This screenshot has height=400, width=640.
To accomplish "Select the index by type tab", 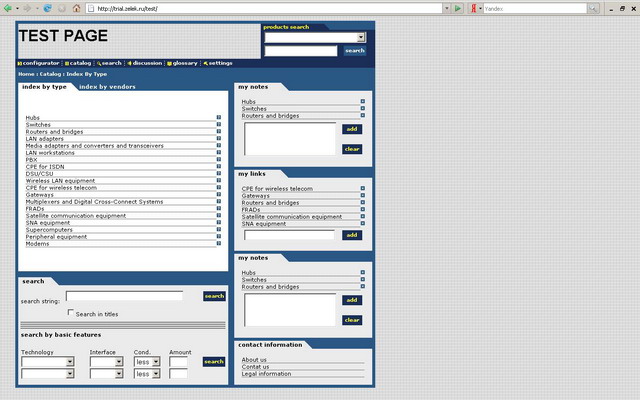I will [x=44, y=87].
